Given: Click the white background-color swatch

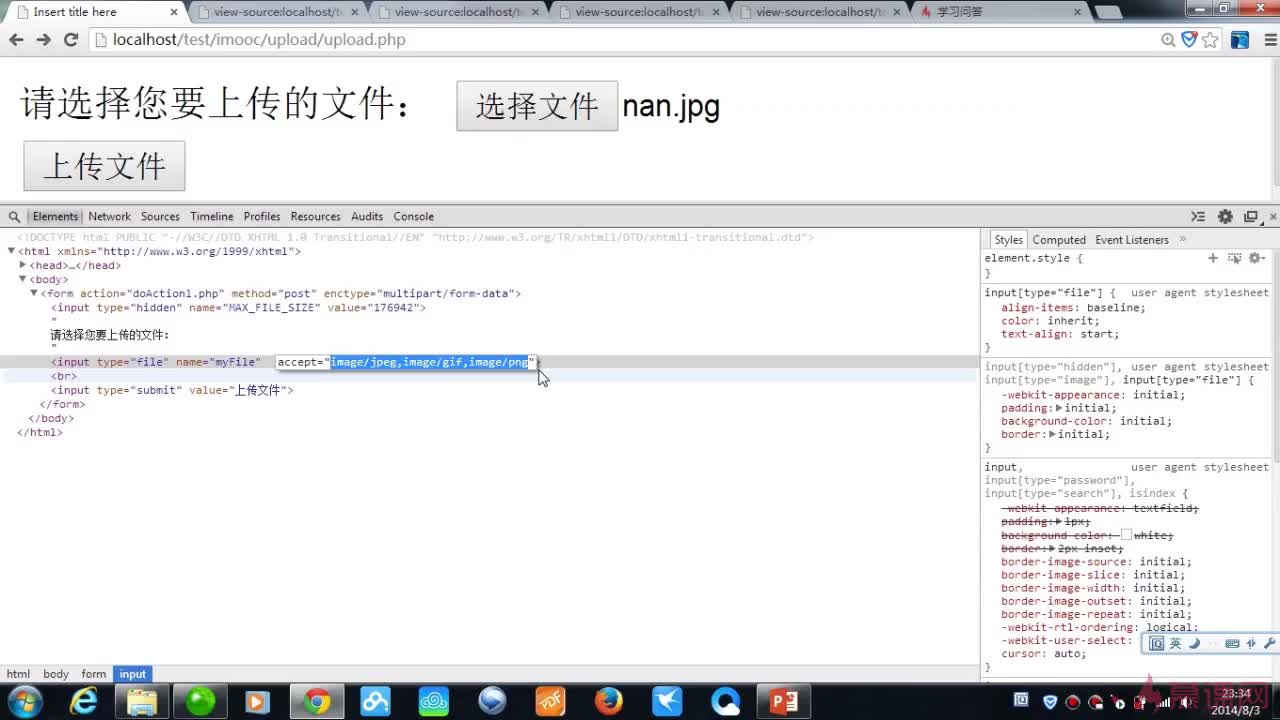Looking at the screenshot, I should [x=1126, y=535].
